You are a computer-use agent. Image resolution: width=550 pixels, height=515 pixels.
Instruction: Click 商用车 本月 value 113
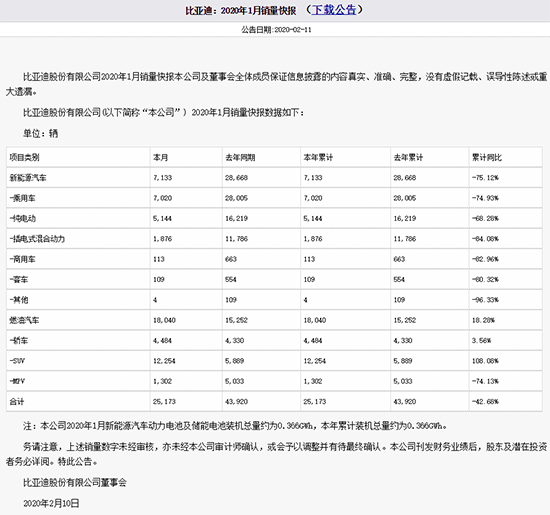click(x=159, y=259)
